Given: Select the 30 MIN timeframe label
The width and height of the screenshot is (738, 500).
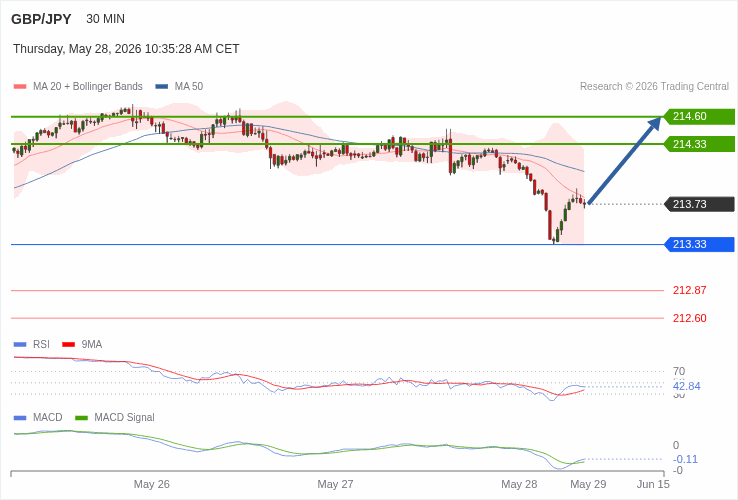Looking at the screenshot, I should coord(105,19).
